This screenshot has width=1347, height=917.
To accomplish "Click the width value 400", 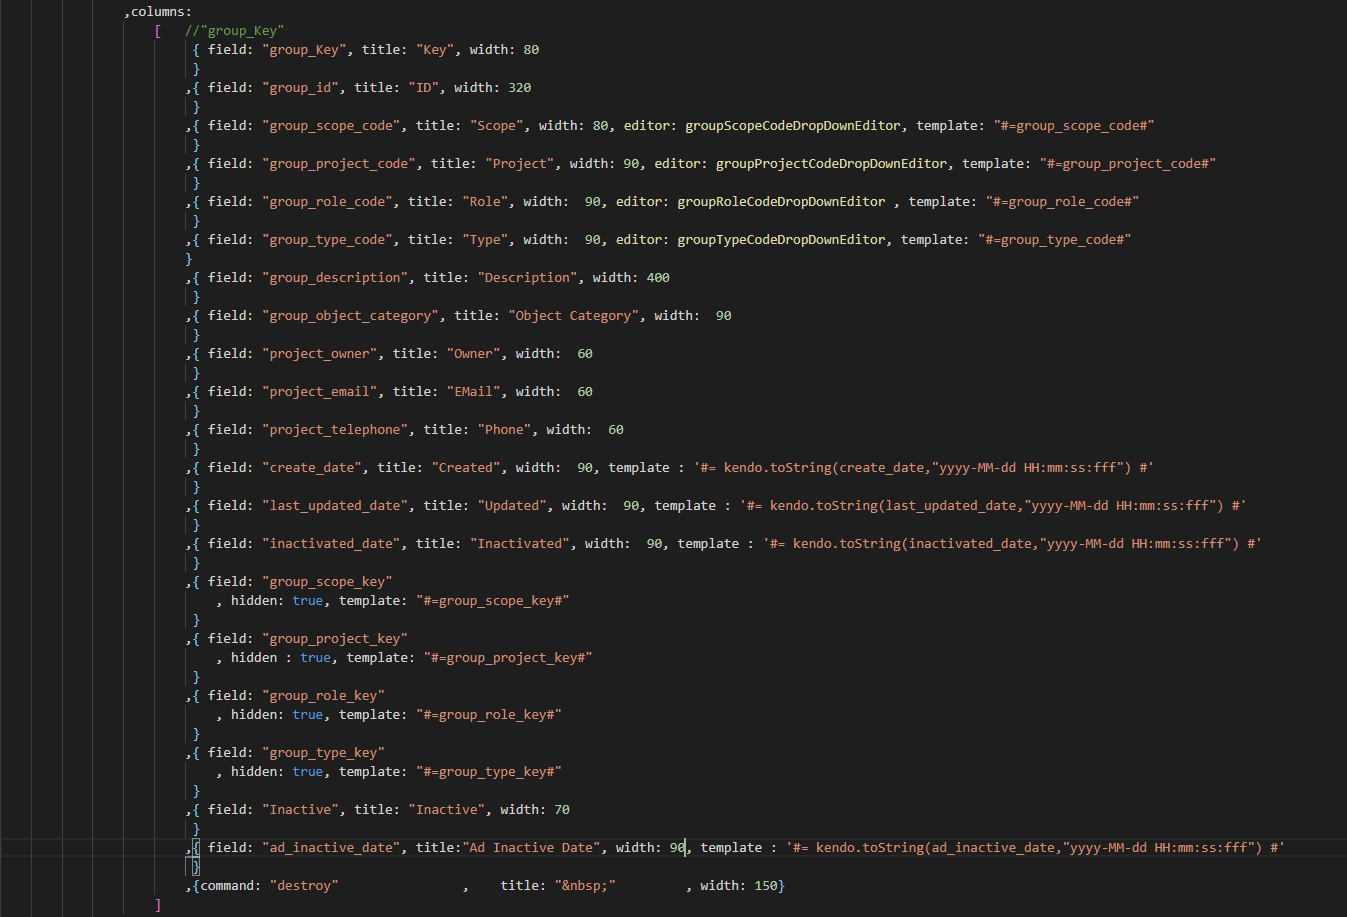I will click(x=658, y=278).
